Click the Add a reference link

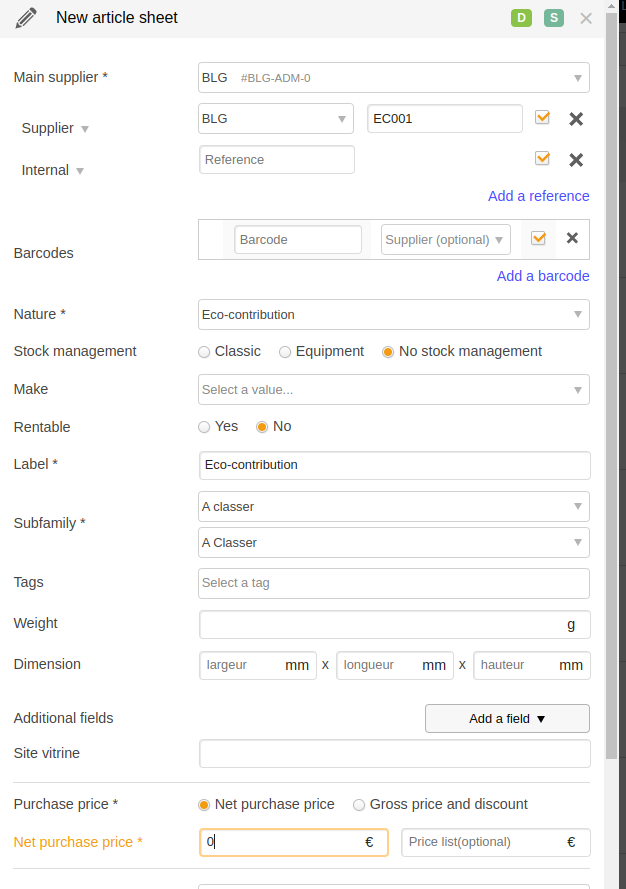click(x=539, y=196)
